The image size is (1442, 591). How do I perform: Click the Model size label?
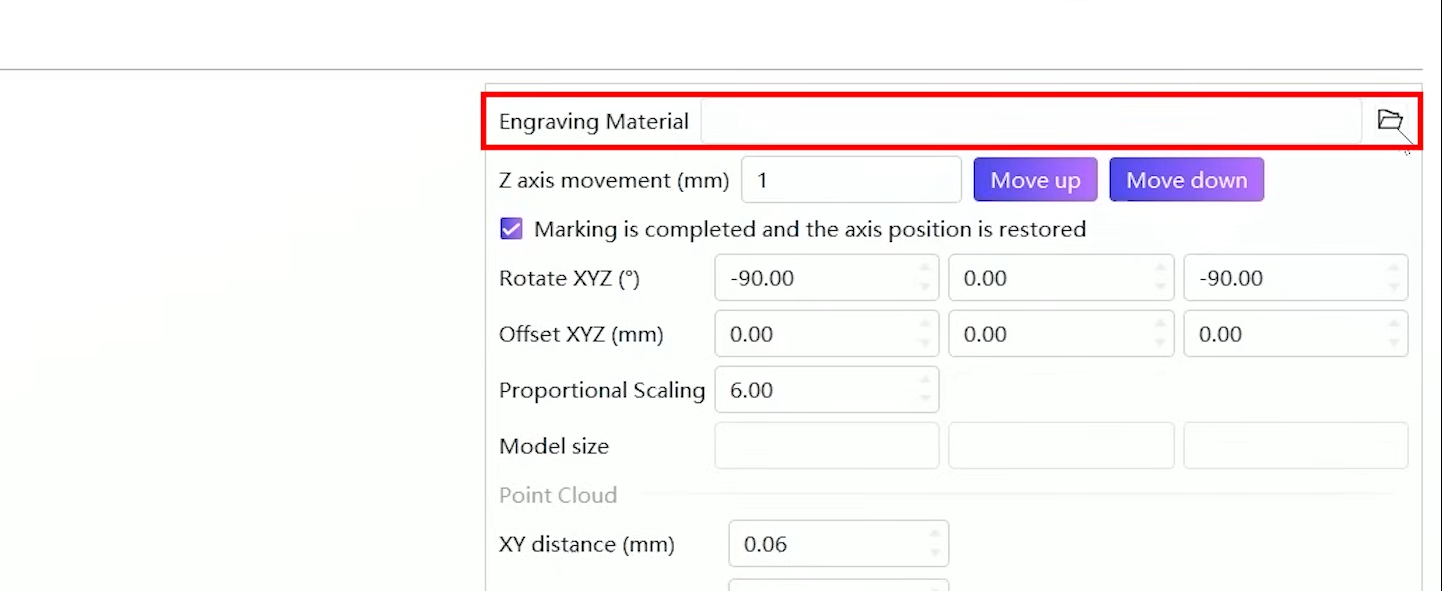click(554, 446)
